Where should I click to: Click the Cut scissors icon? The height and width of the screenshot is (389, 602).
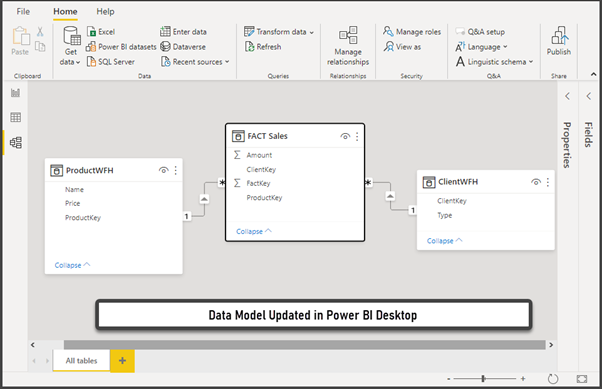[x=40, y=31]
